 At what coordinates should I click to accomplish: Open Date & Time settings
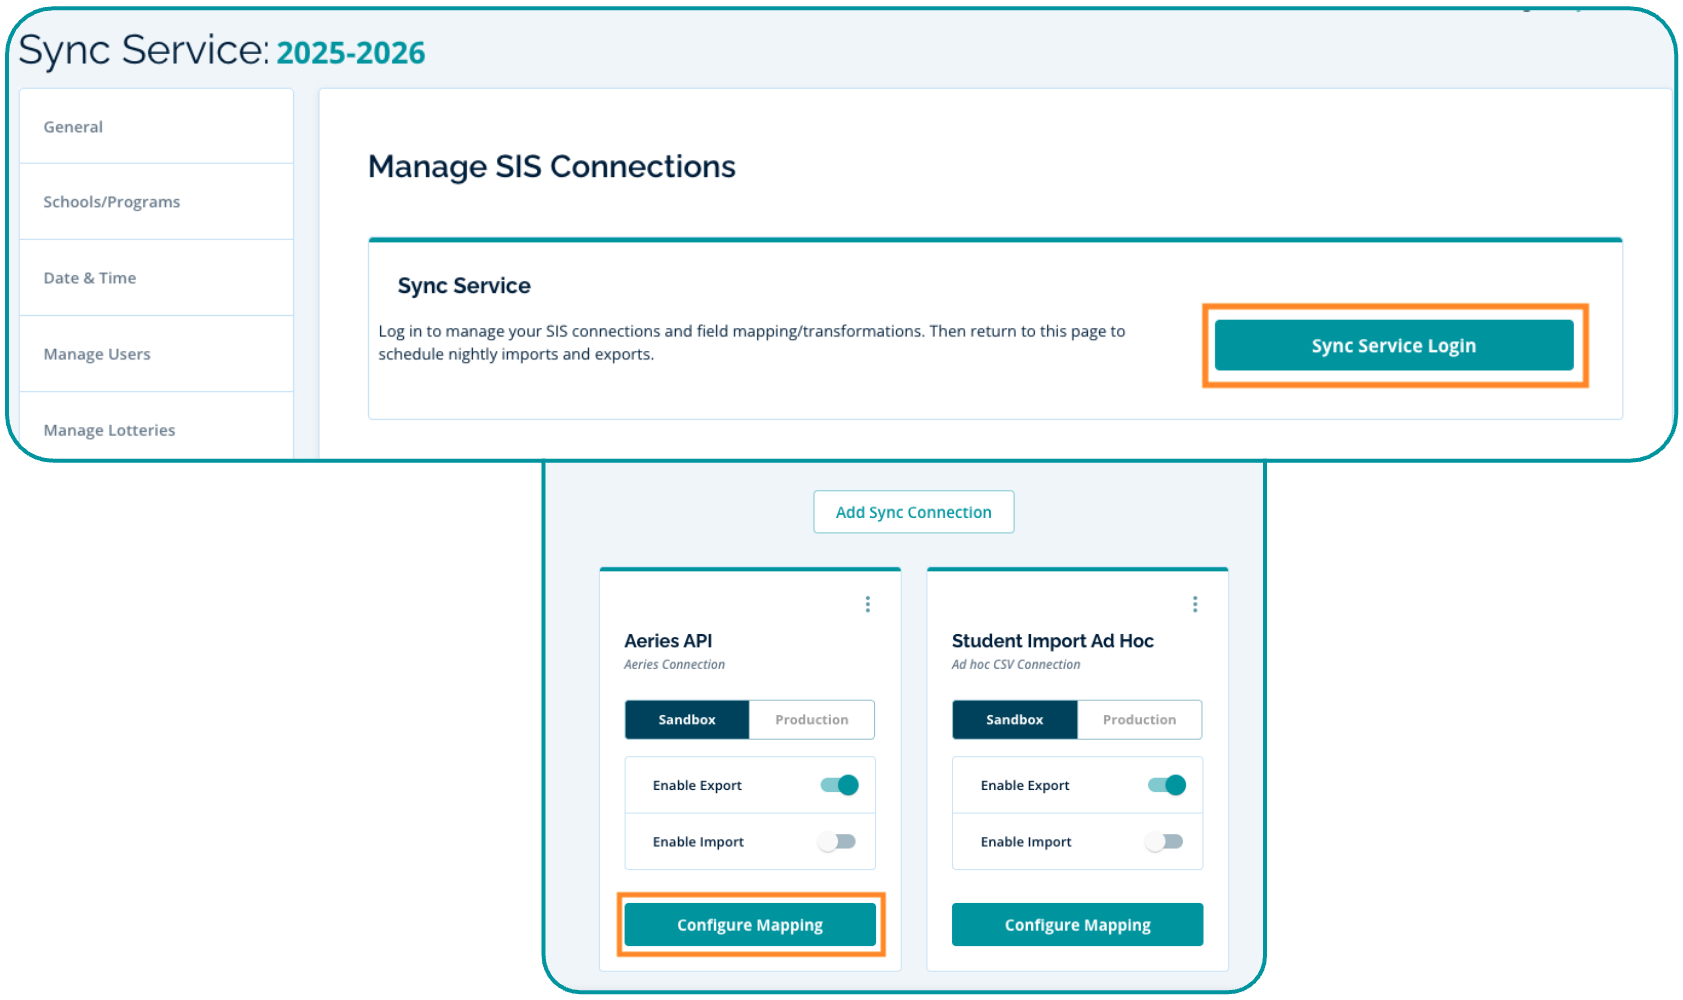click(x=90, y=278)
